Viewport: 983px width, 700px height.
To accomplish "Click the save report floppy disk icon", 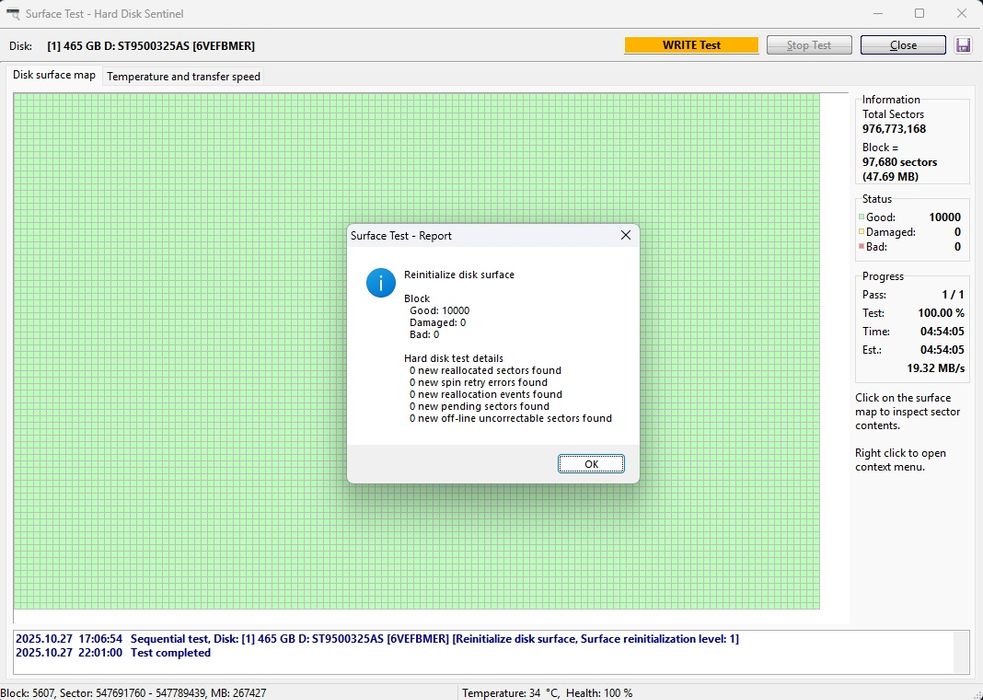I will point(964,45).
